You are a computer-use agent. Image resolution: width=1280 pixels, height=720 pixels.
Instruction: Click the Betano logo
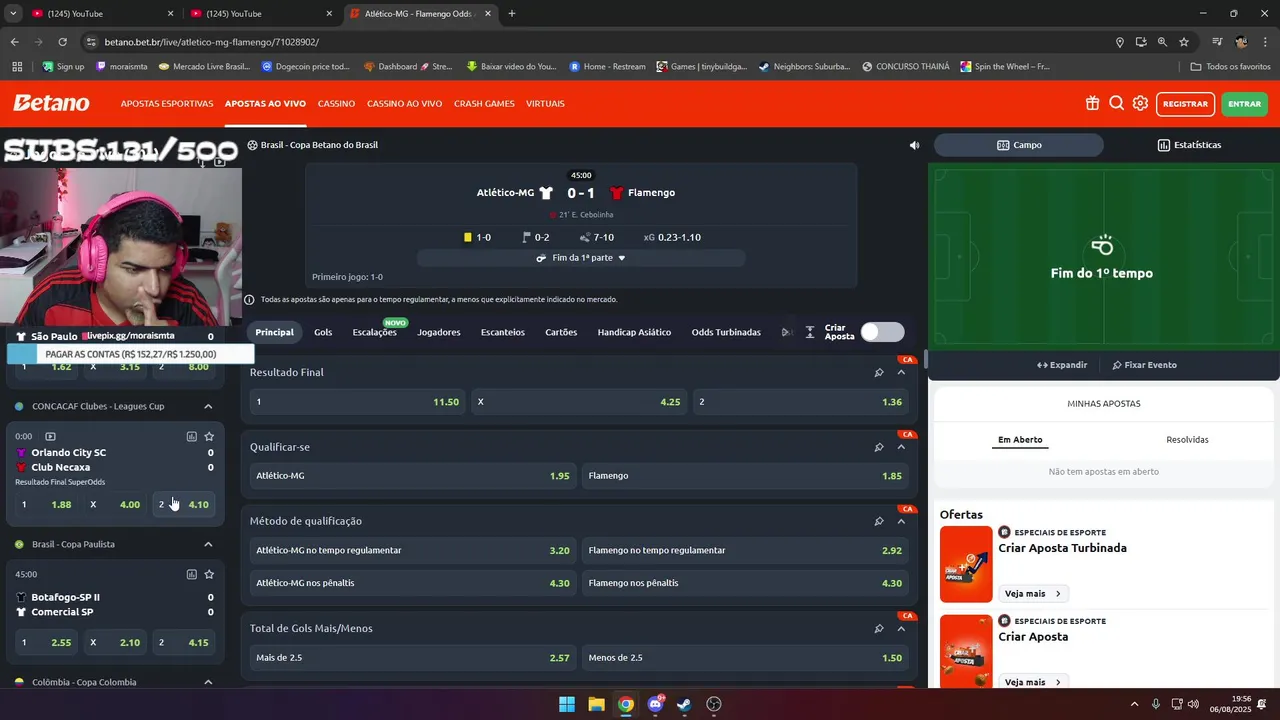[x=51, y=103]
